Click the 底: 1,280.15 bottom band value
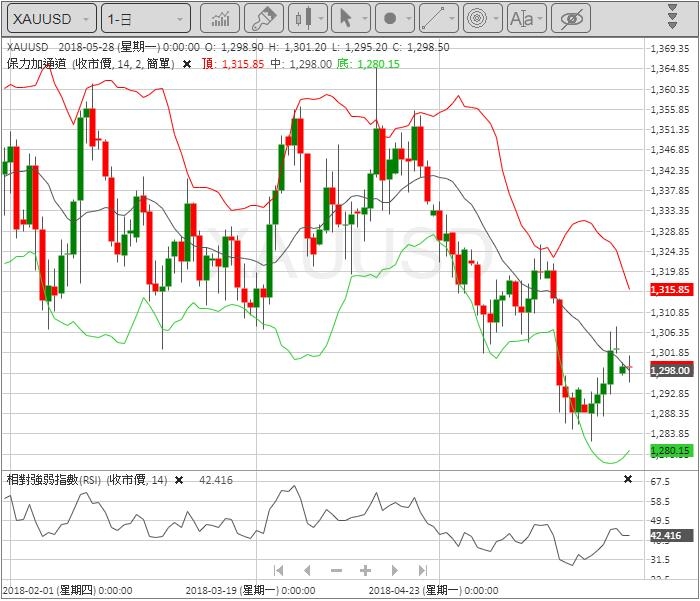This screenshot has height=601, width=700. [368, 64]
